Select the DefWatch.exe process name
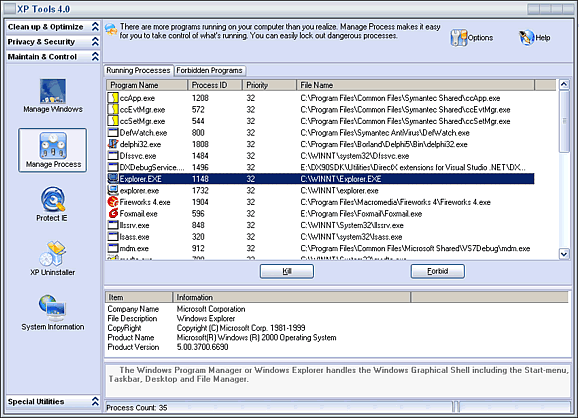 click(x=143, y=133)
